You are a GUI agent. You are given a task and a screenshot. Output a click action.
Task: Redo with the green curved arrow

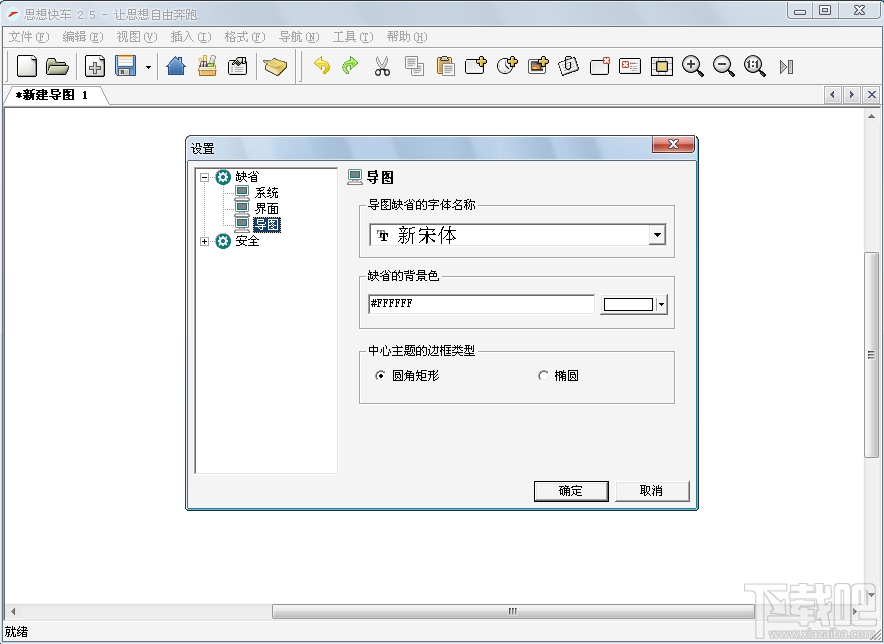pos(350,66)
